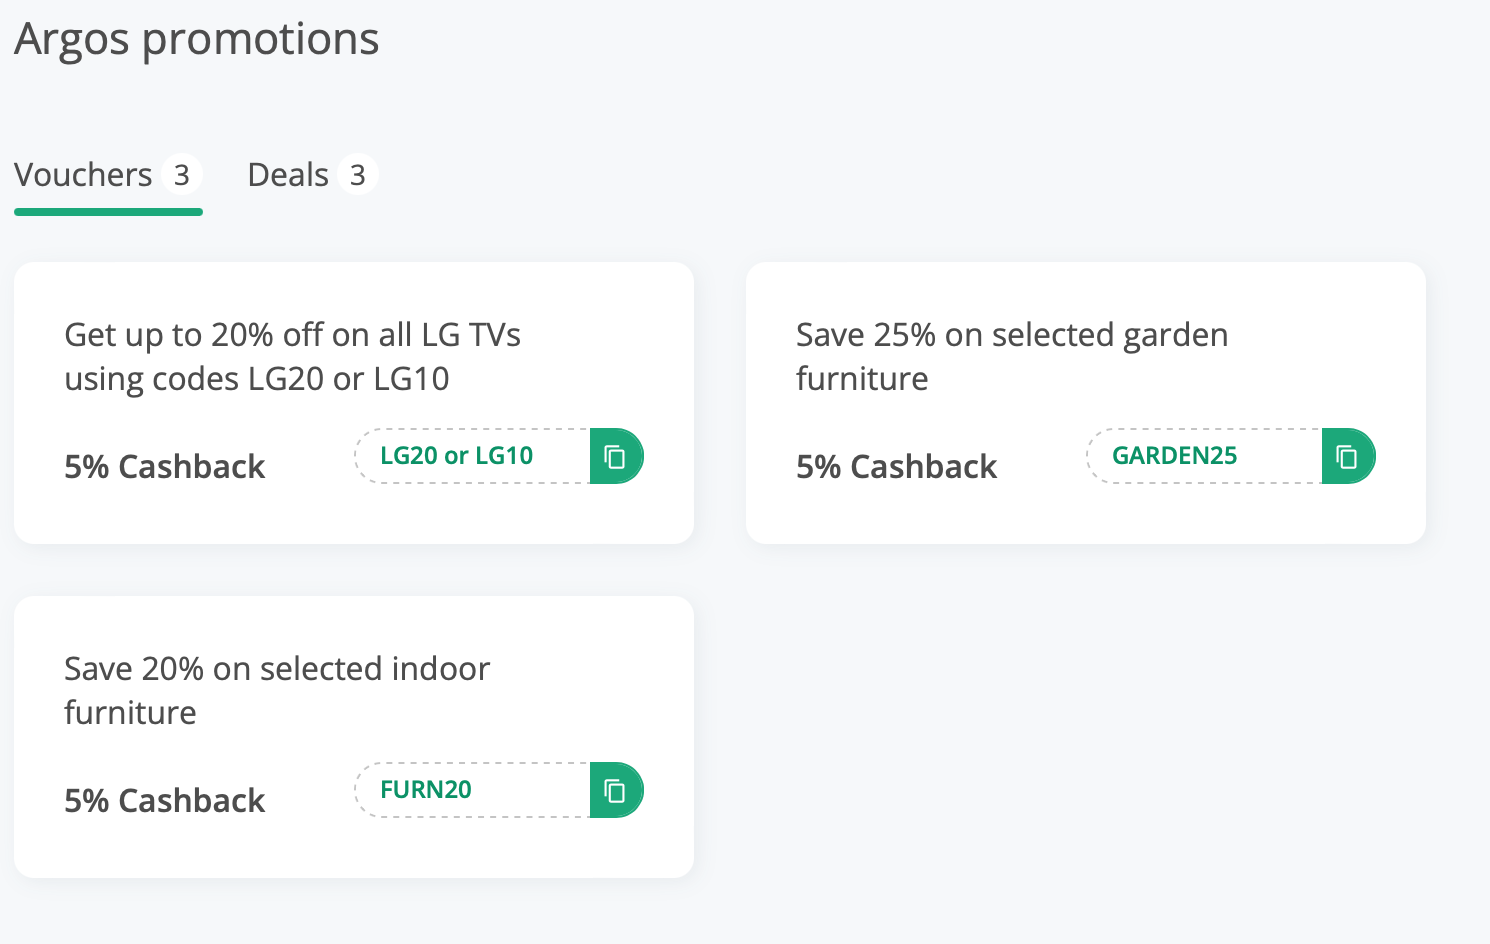
Task: Select the FURN20 code field
Action: [472, 790]
